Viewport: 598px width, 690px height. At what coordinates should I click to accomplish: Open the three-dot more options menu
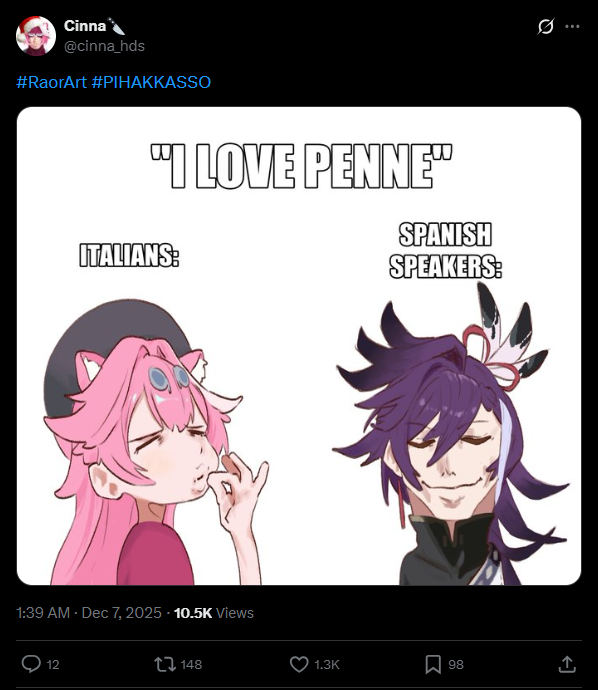(572, 27)
